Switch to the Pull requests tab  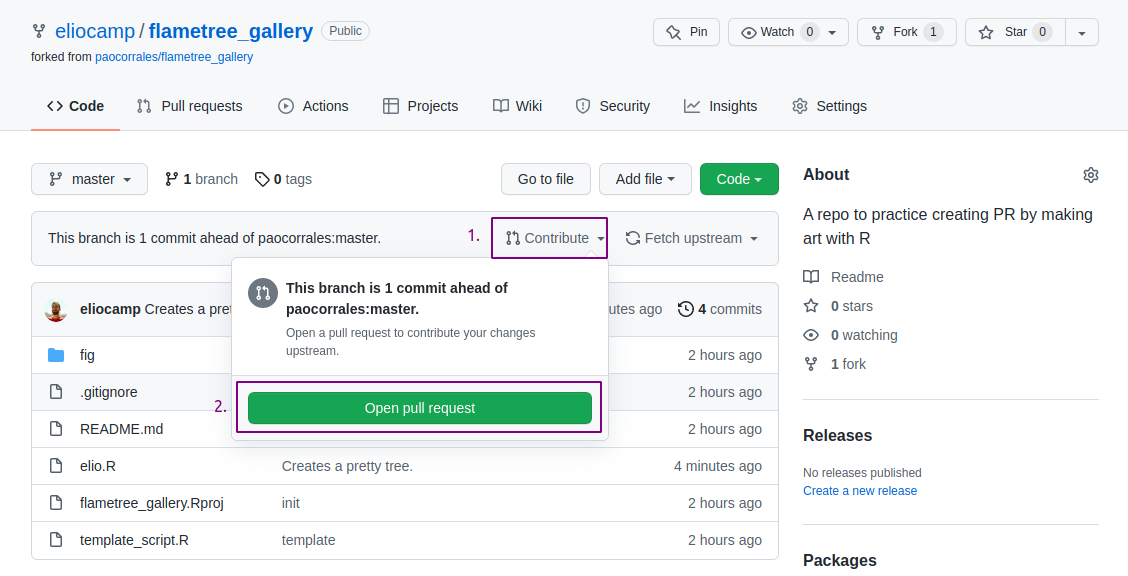tap(189, 105)
